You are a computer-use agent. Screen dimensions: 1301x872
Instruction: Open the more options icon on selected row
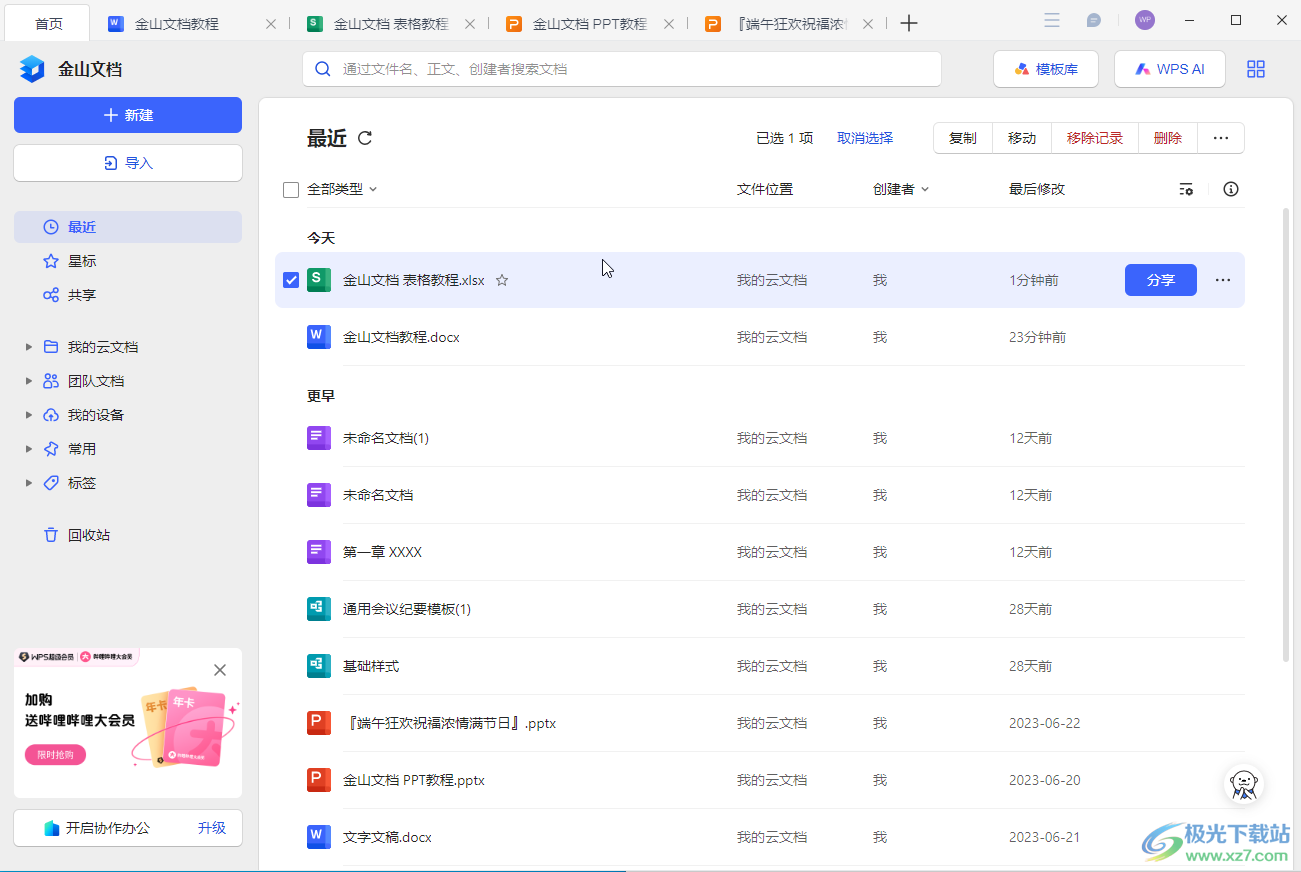[1223, 280]
